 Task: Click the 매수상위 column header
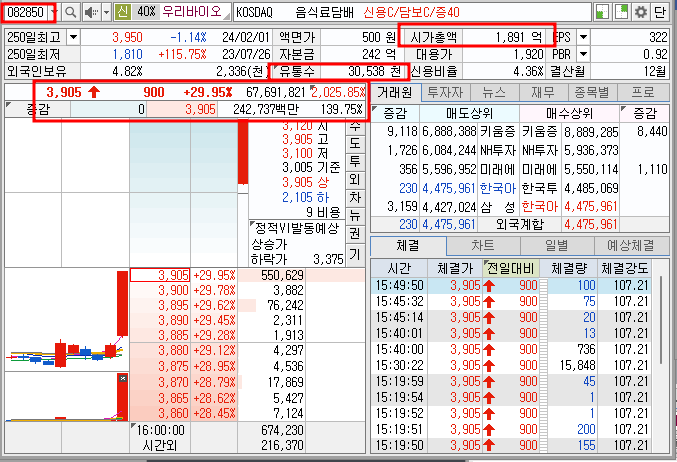pyautogui.click(x=569, y=114)
